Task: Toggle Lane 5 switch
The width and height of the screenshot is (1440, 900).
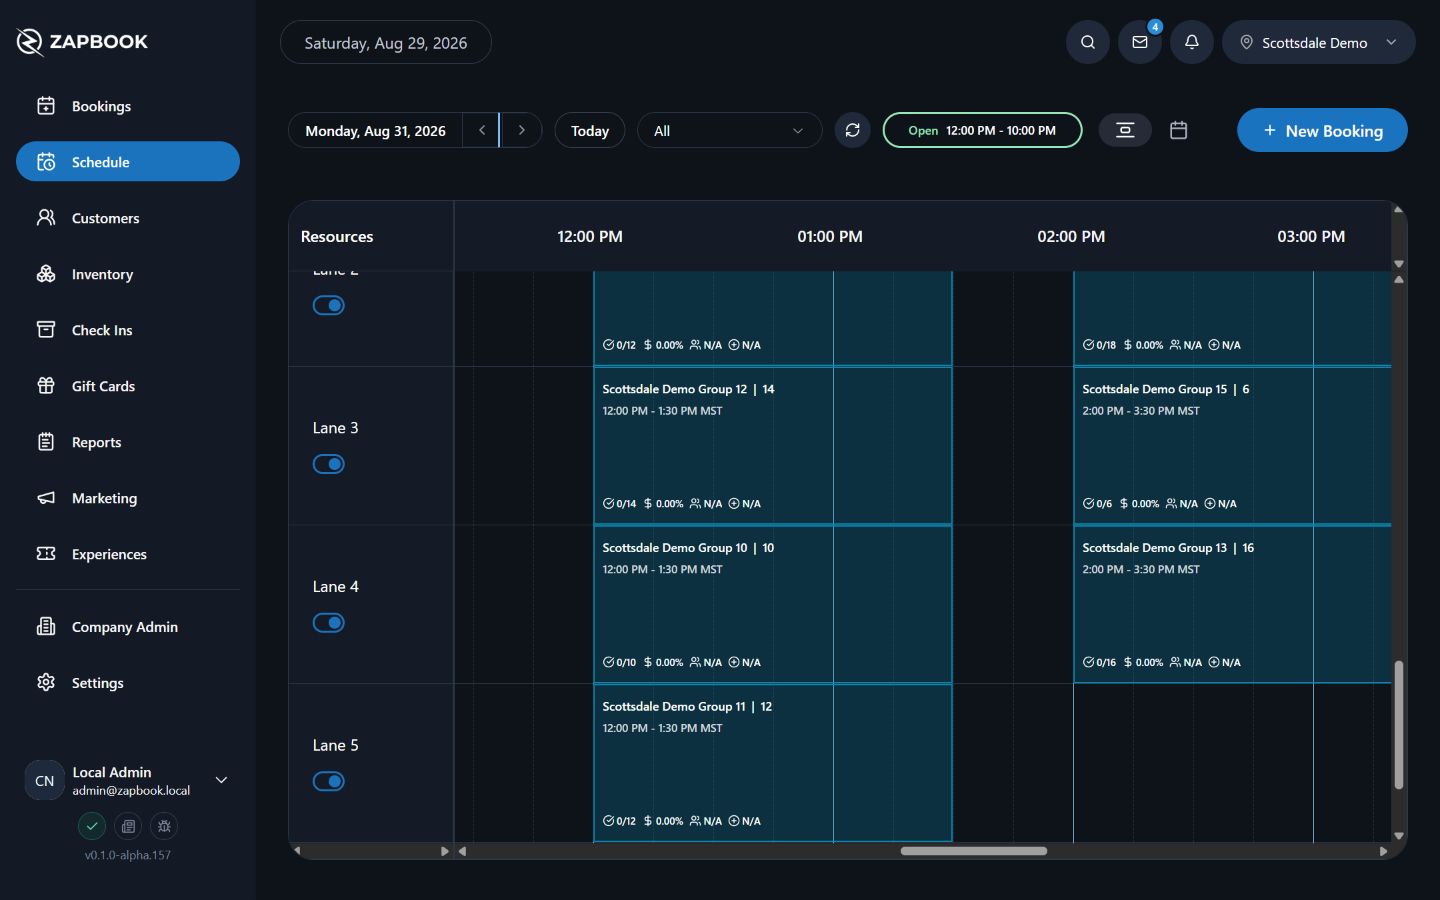Action: click(329, 781)
